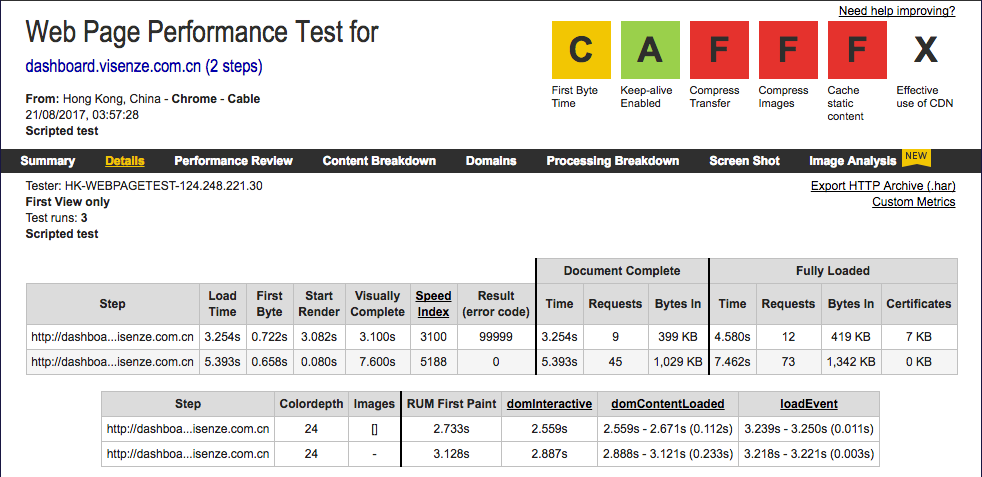Image resolution: width=982 pixels, height=477 pixels.
Task: Go to the Domains tab
Action: (x=491, y=161)
